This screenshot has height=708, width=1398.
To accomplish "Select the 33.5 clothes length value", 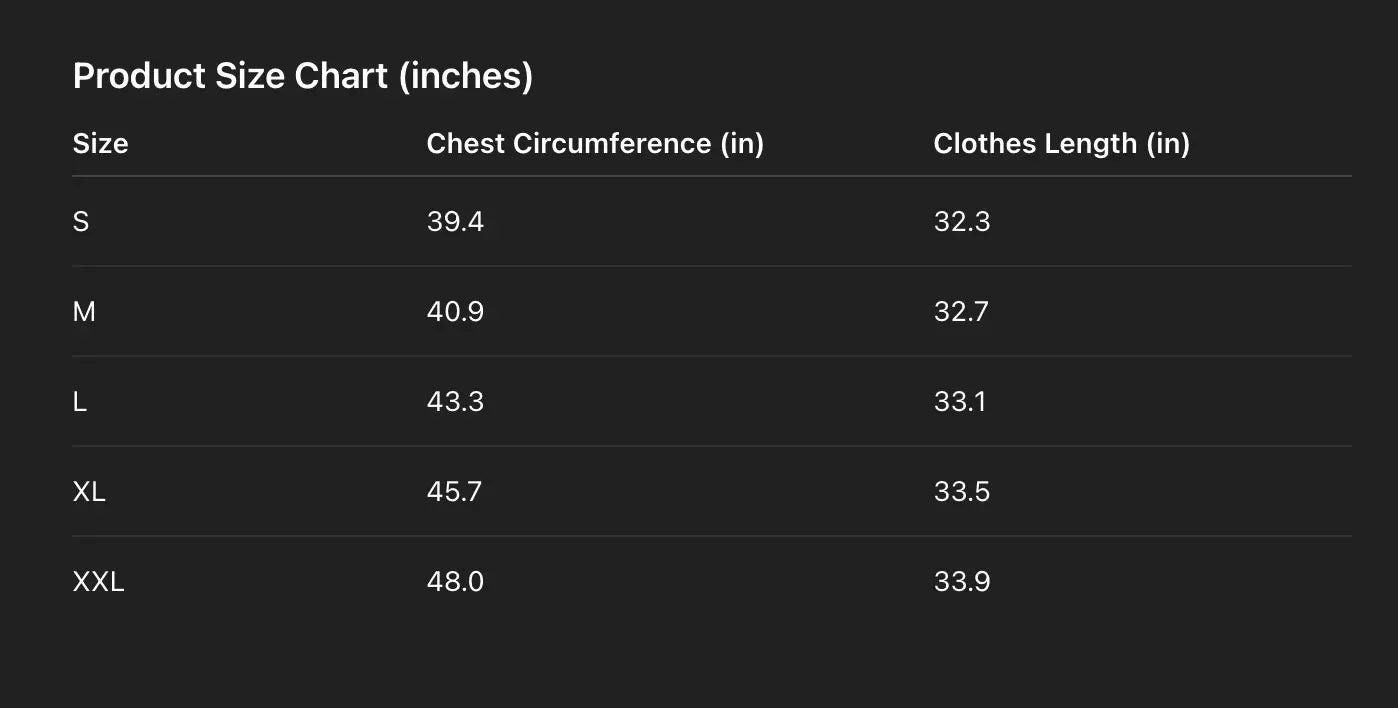I will [x=962, y=491].
